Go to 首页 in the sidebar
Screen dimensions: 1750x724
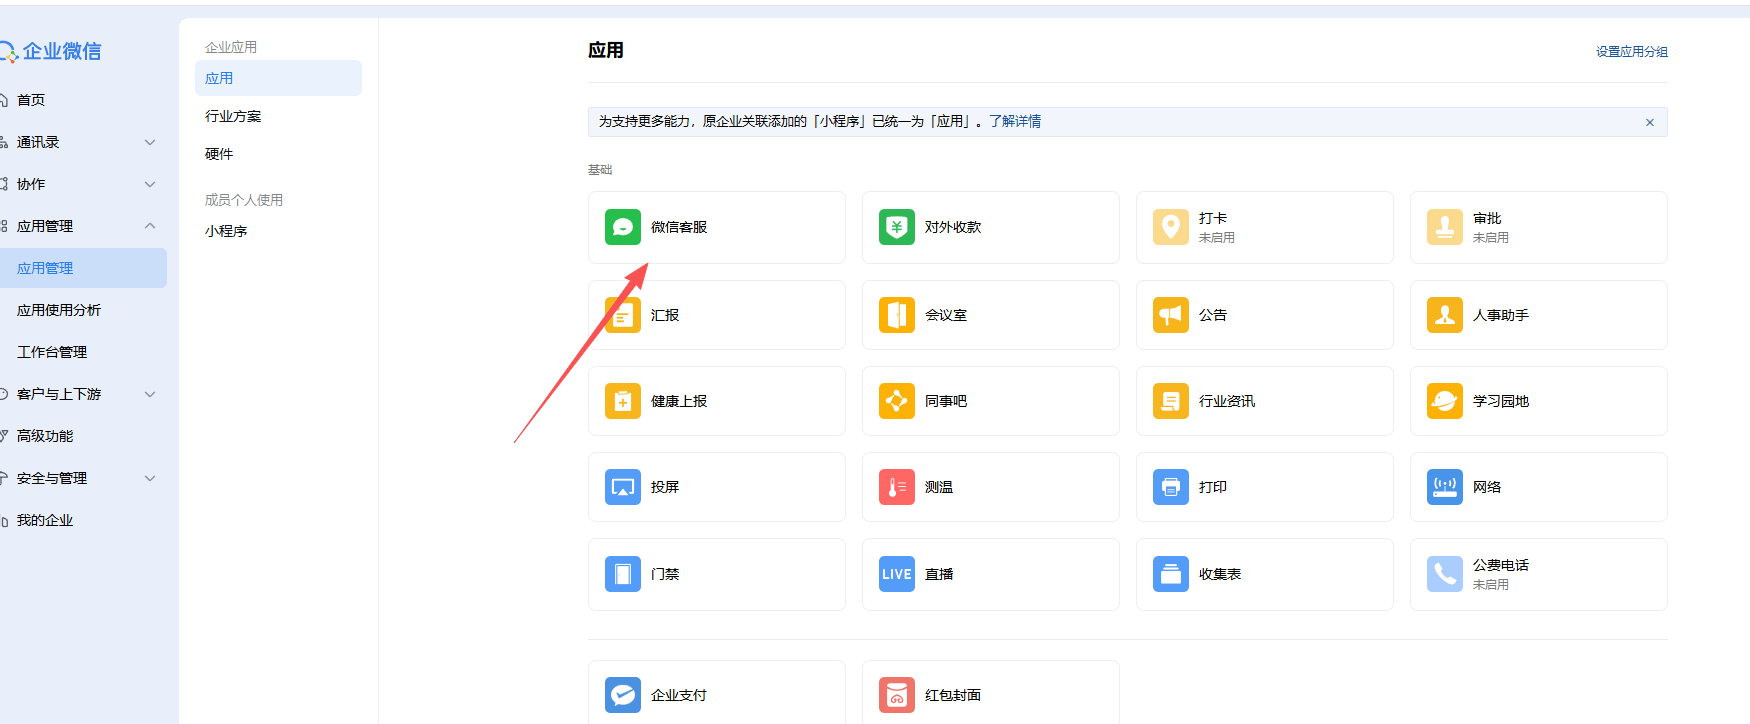31,100
